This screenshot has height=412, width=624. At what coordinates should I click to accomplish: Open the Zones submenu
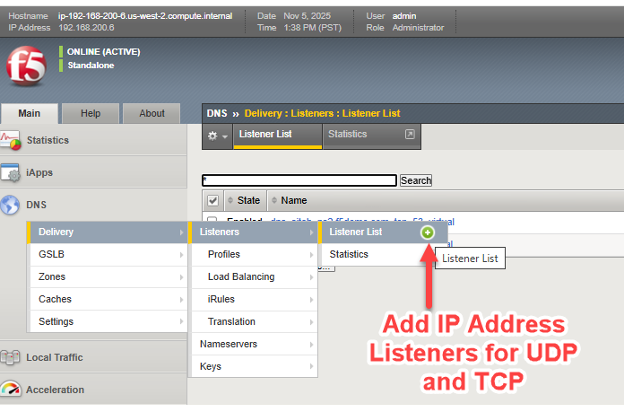107,277
